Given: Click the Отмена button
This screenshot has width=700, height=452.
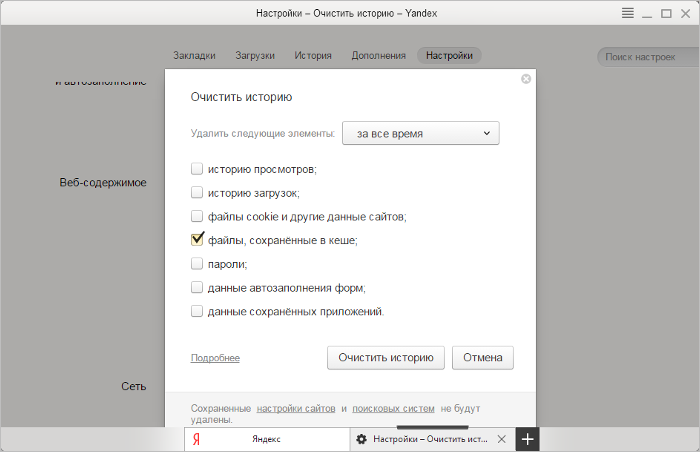Looking at the screenshot, I should (483, 358).
